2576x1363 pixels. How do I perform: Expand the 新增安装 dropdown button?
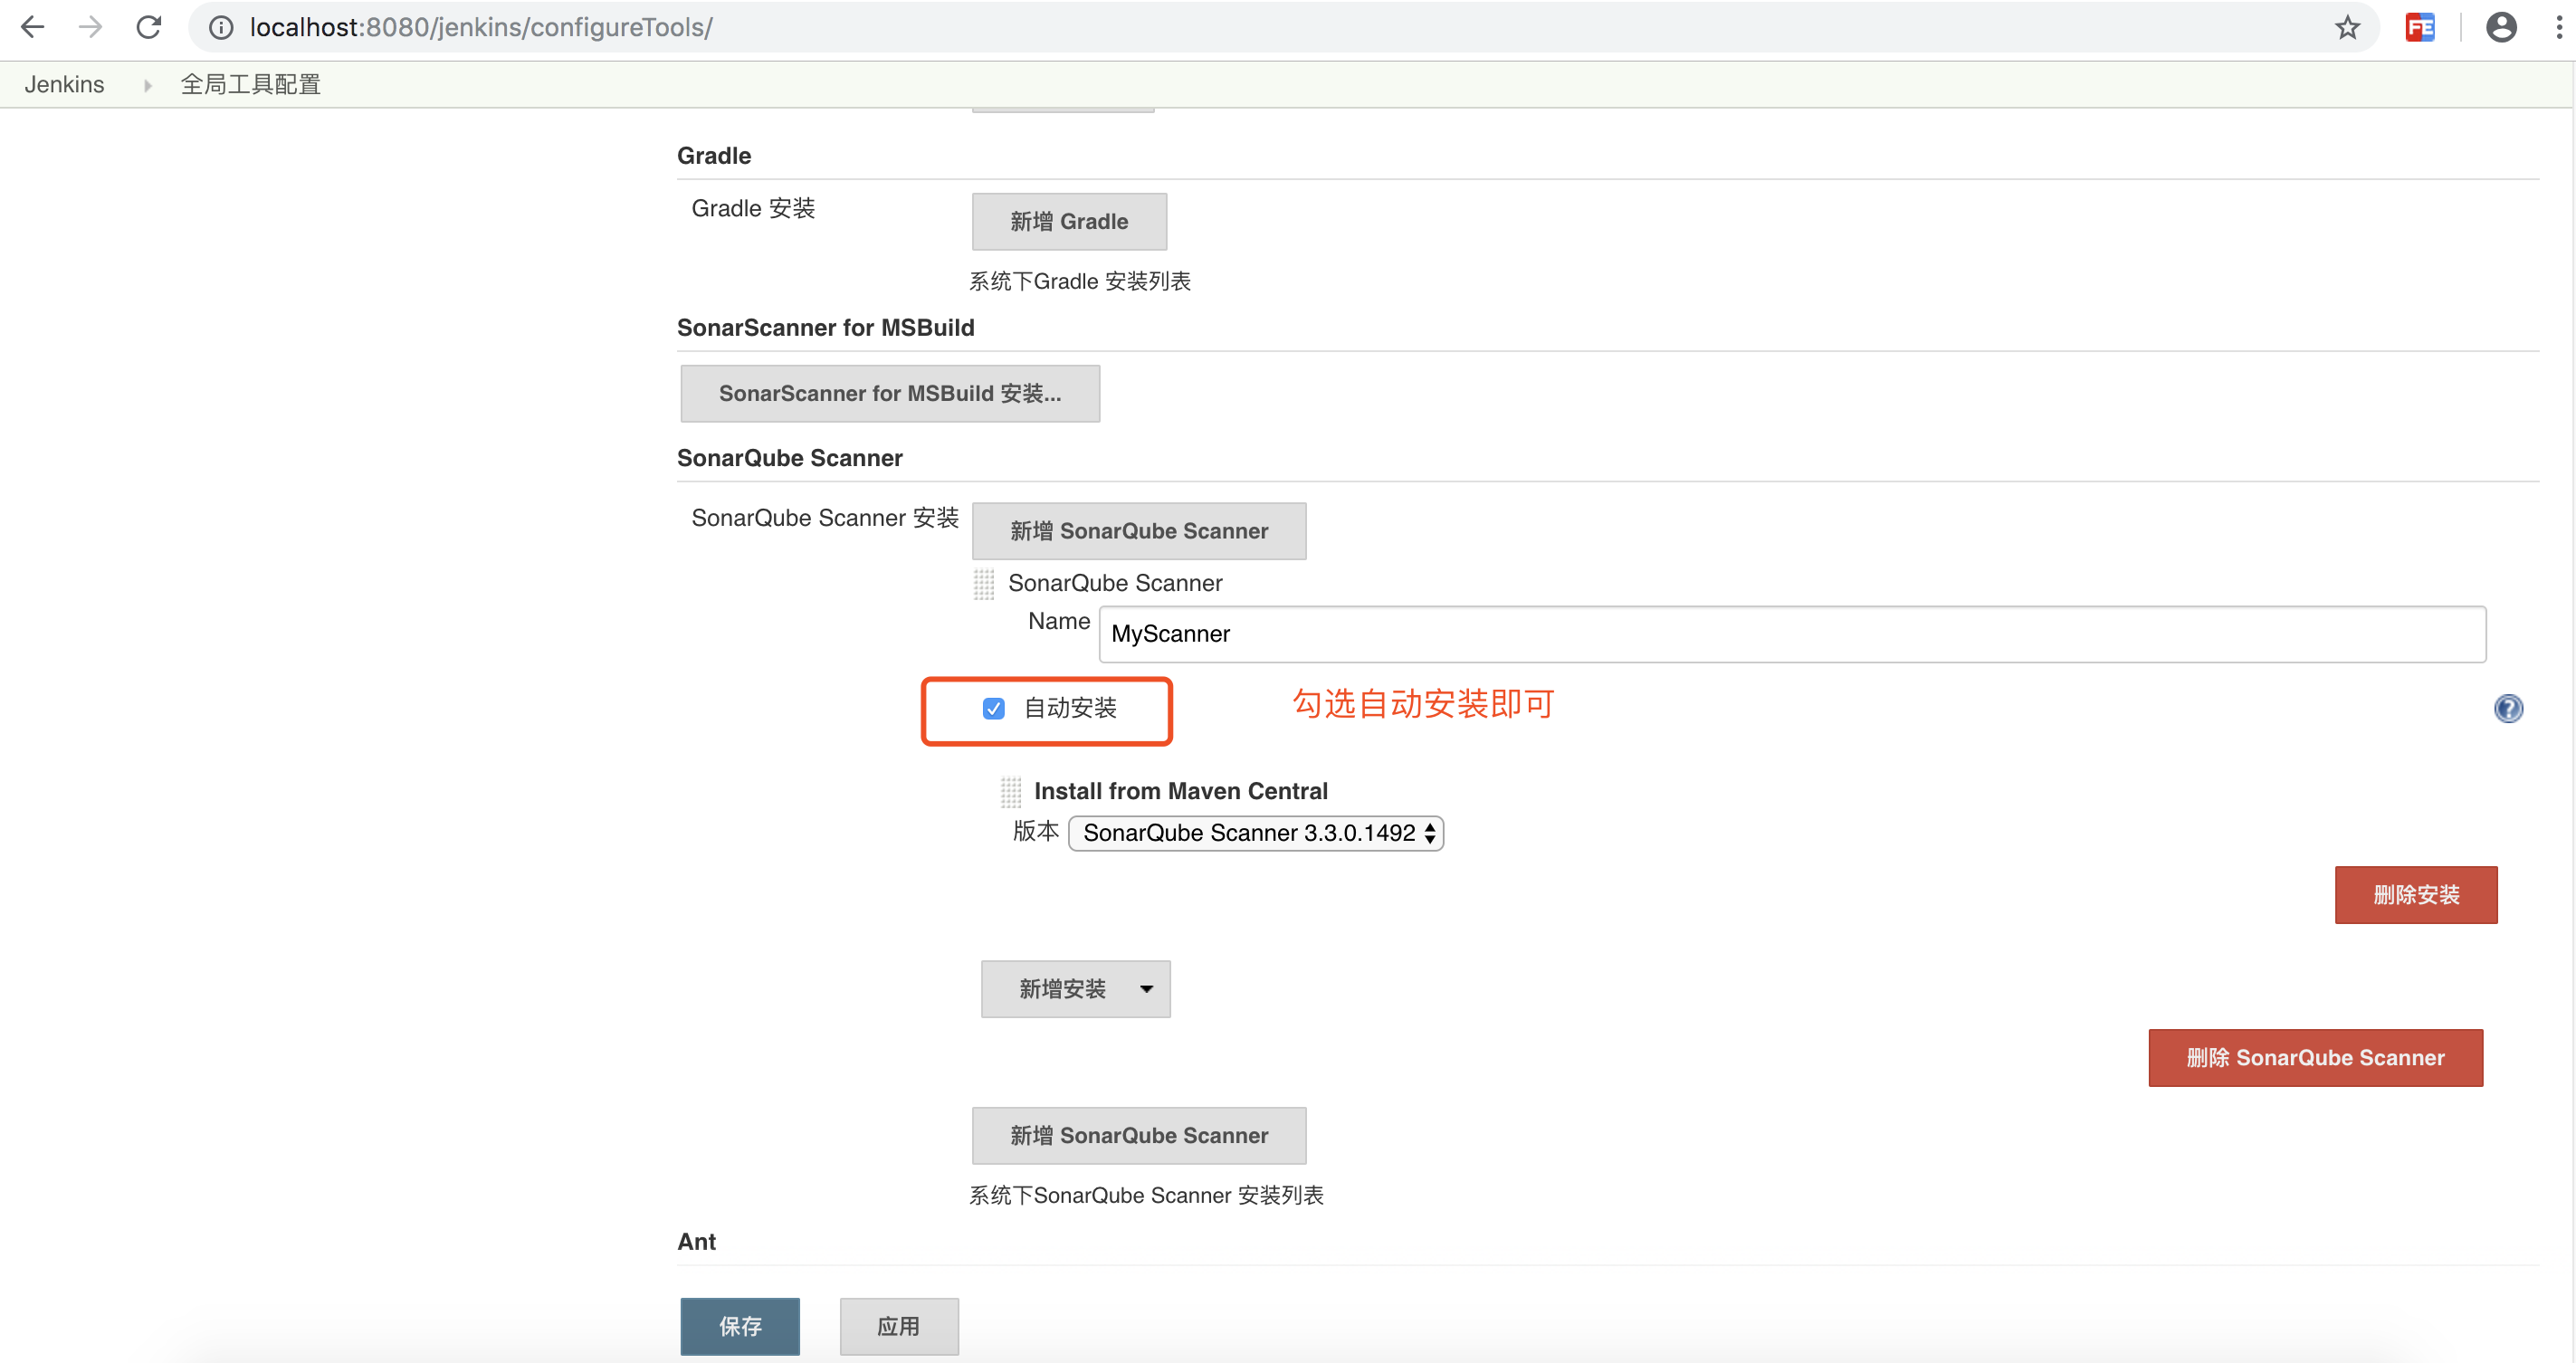[x=1075, y=989]
